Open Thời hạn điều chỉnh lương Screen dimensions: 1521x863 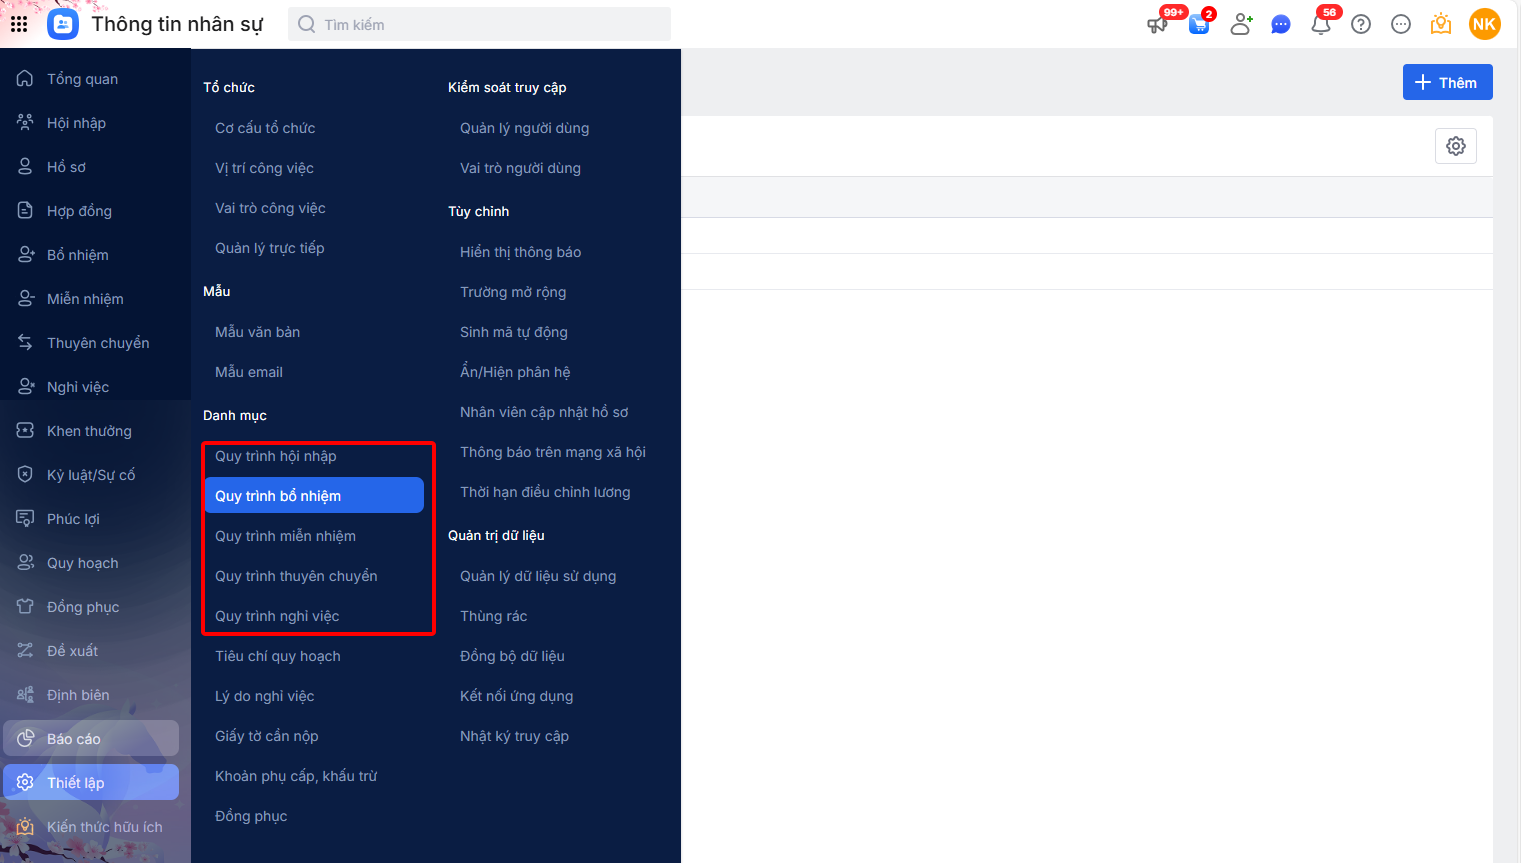pyautogui.click(x=545, y=492)
